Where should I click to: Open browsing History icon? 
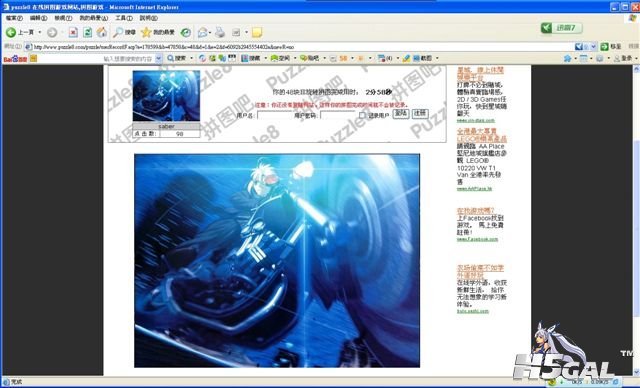pos(186,32)
